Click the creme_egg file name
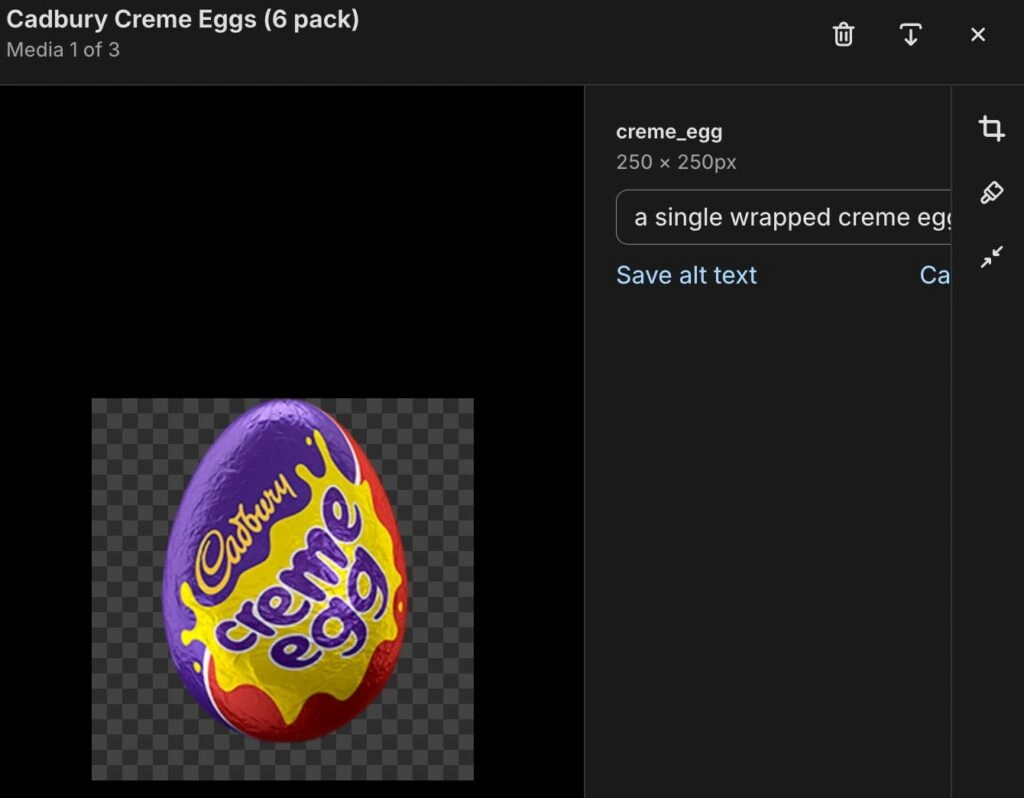The height and width of the screenshot is (798, 1024). click(x=669, y=132)
